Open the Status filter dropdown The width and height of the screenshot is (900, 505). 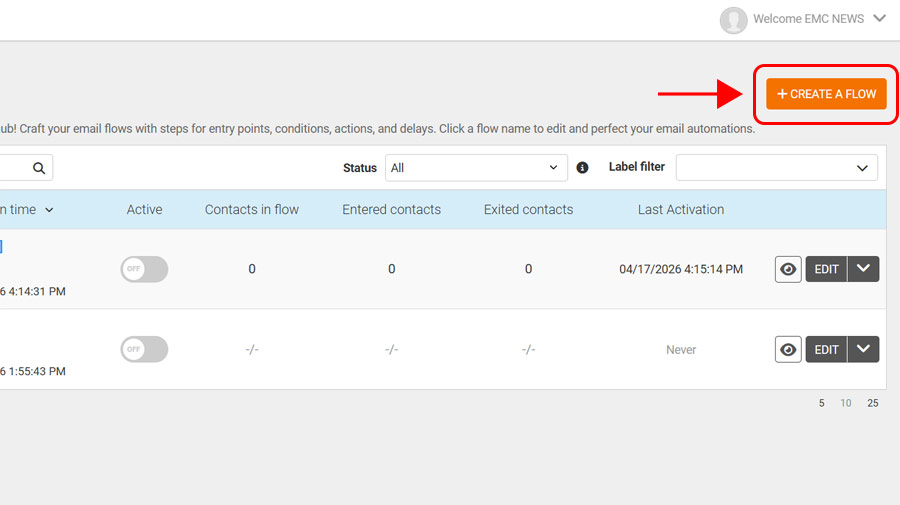click(x=476, y=168)
